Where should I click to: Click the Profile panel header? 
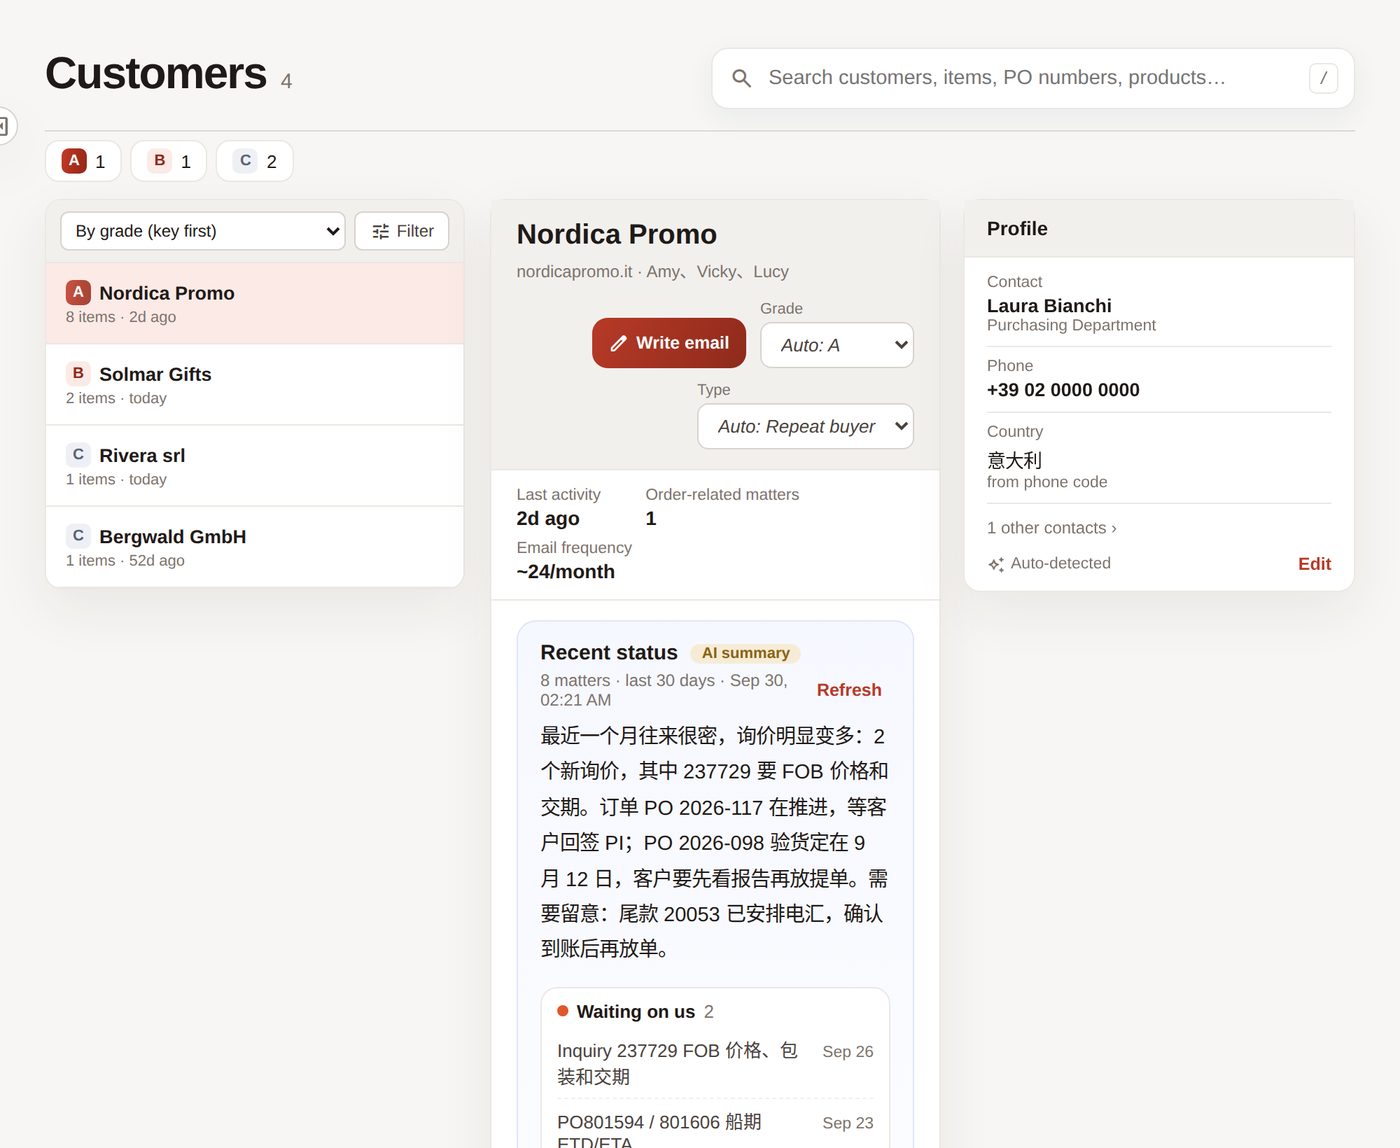click(x=1159, y=229)
